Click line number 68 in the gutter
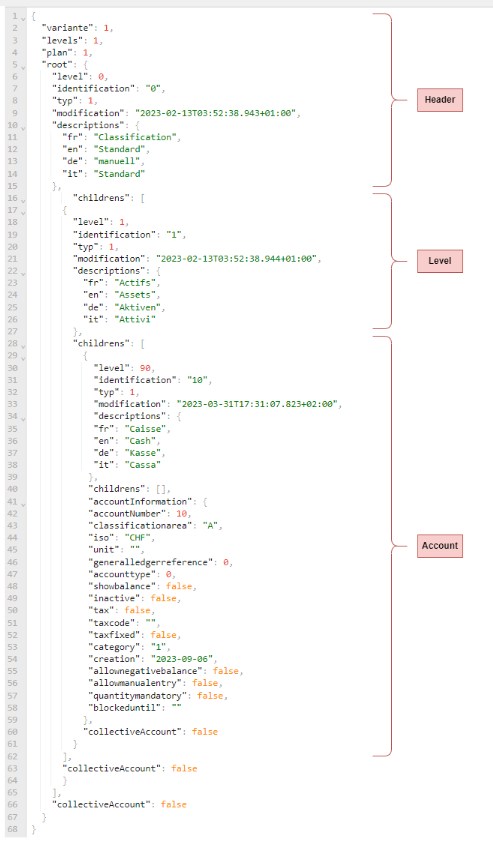 pyautogui.click(x=12, y=829)
